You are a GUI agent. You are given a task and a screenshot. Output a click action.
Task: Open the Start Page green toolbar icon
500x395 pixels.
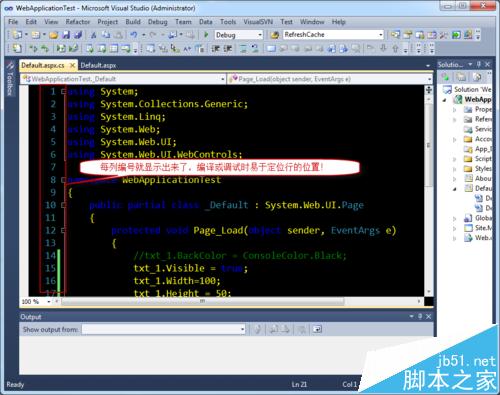click(x=456, y=35)
